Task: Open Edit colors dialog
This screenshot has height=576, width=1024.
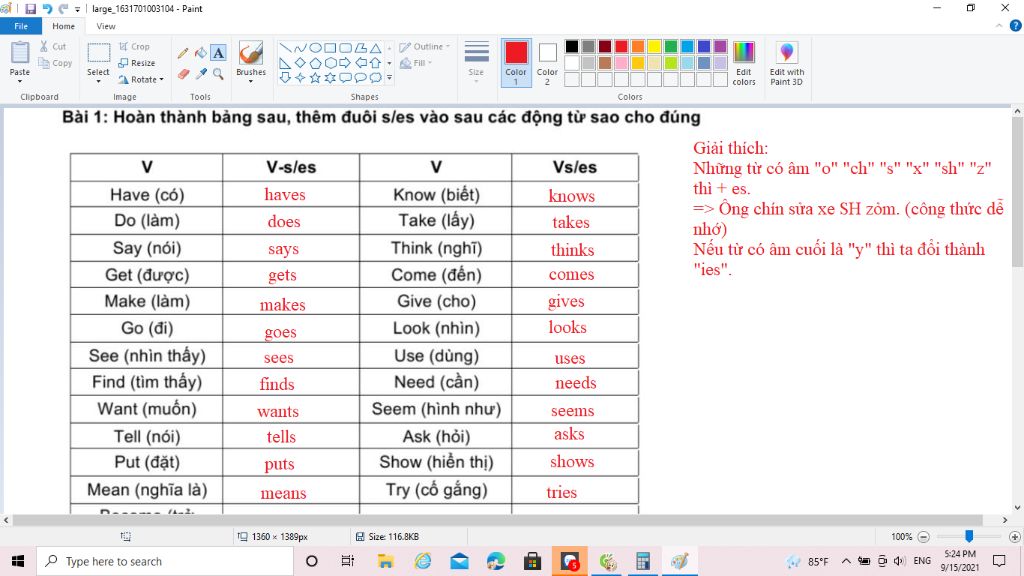Action: (x=744, y=63)
